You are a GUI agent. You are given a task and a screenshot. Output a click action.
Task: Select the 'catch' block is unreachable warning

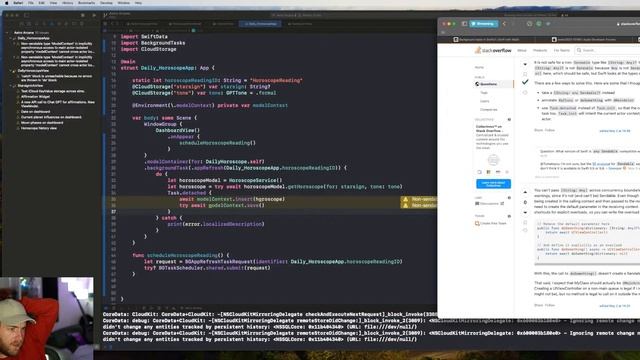56,78
